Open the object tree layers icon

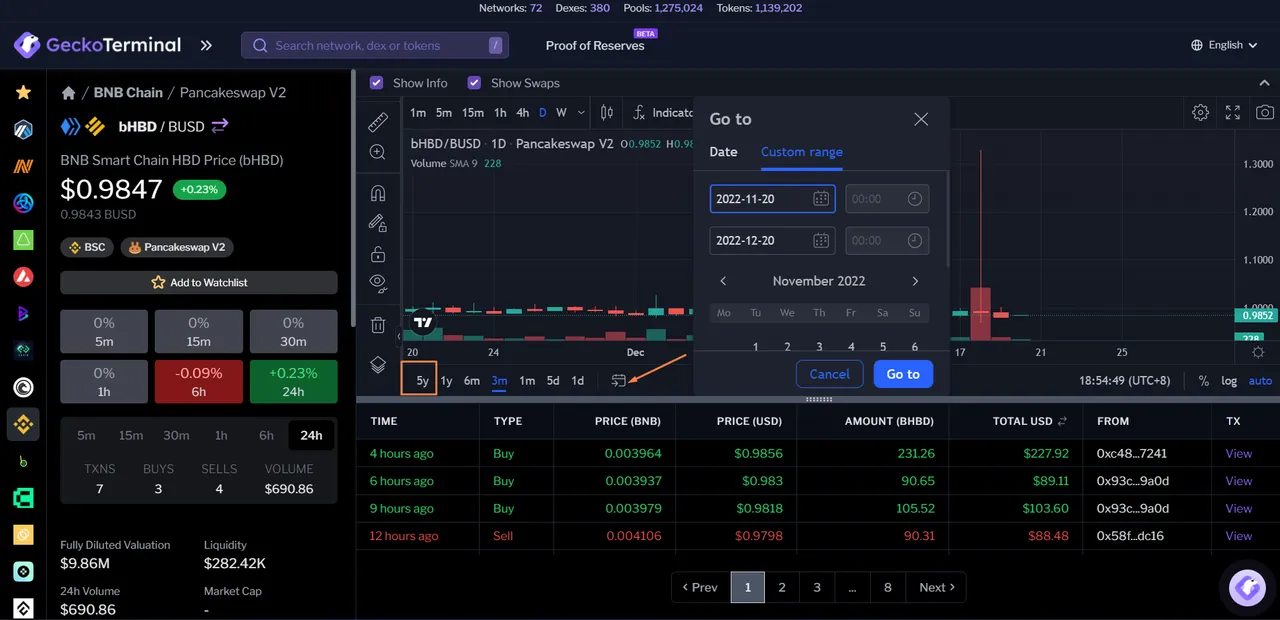coord(378,364)
